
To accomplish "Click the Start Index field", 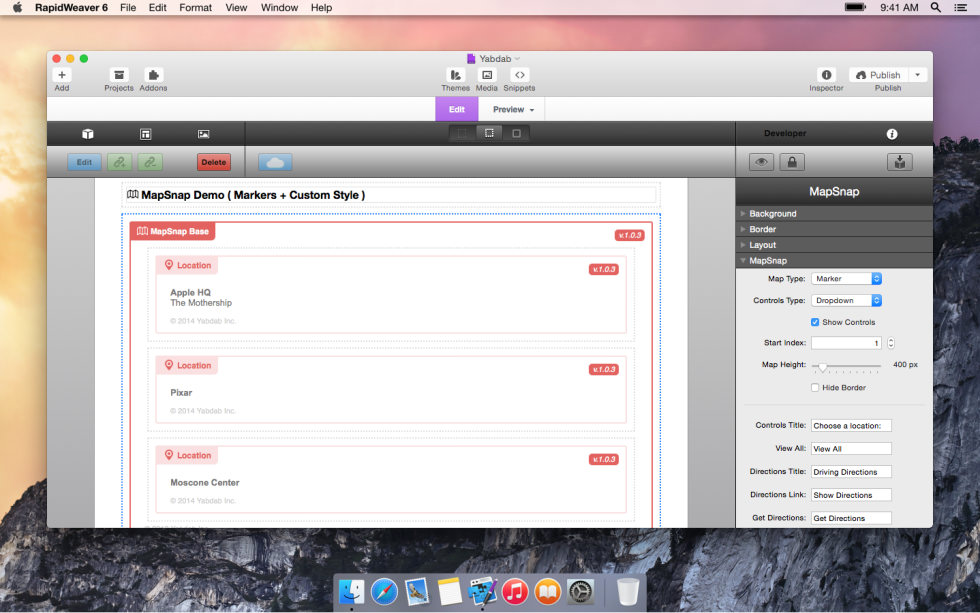I will click(x=847, y=343).
